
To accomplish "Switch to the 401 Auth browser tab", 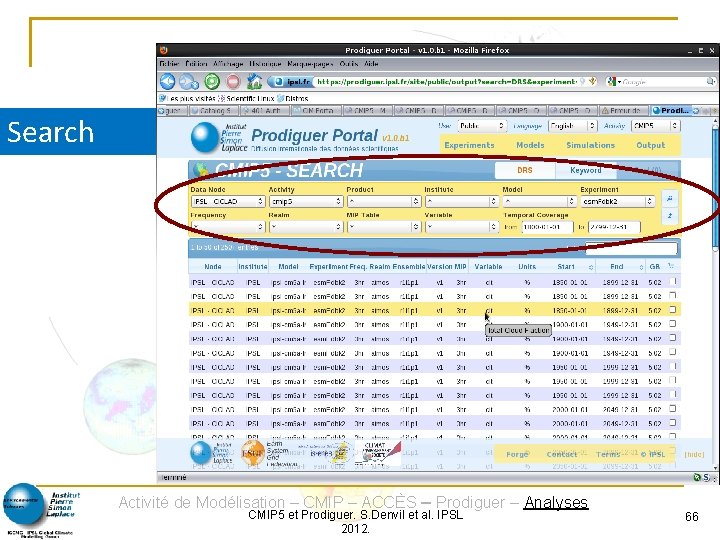I will click(x=264, y=111).
